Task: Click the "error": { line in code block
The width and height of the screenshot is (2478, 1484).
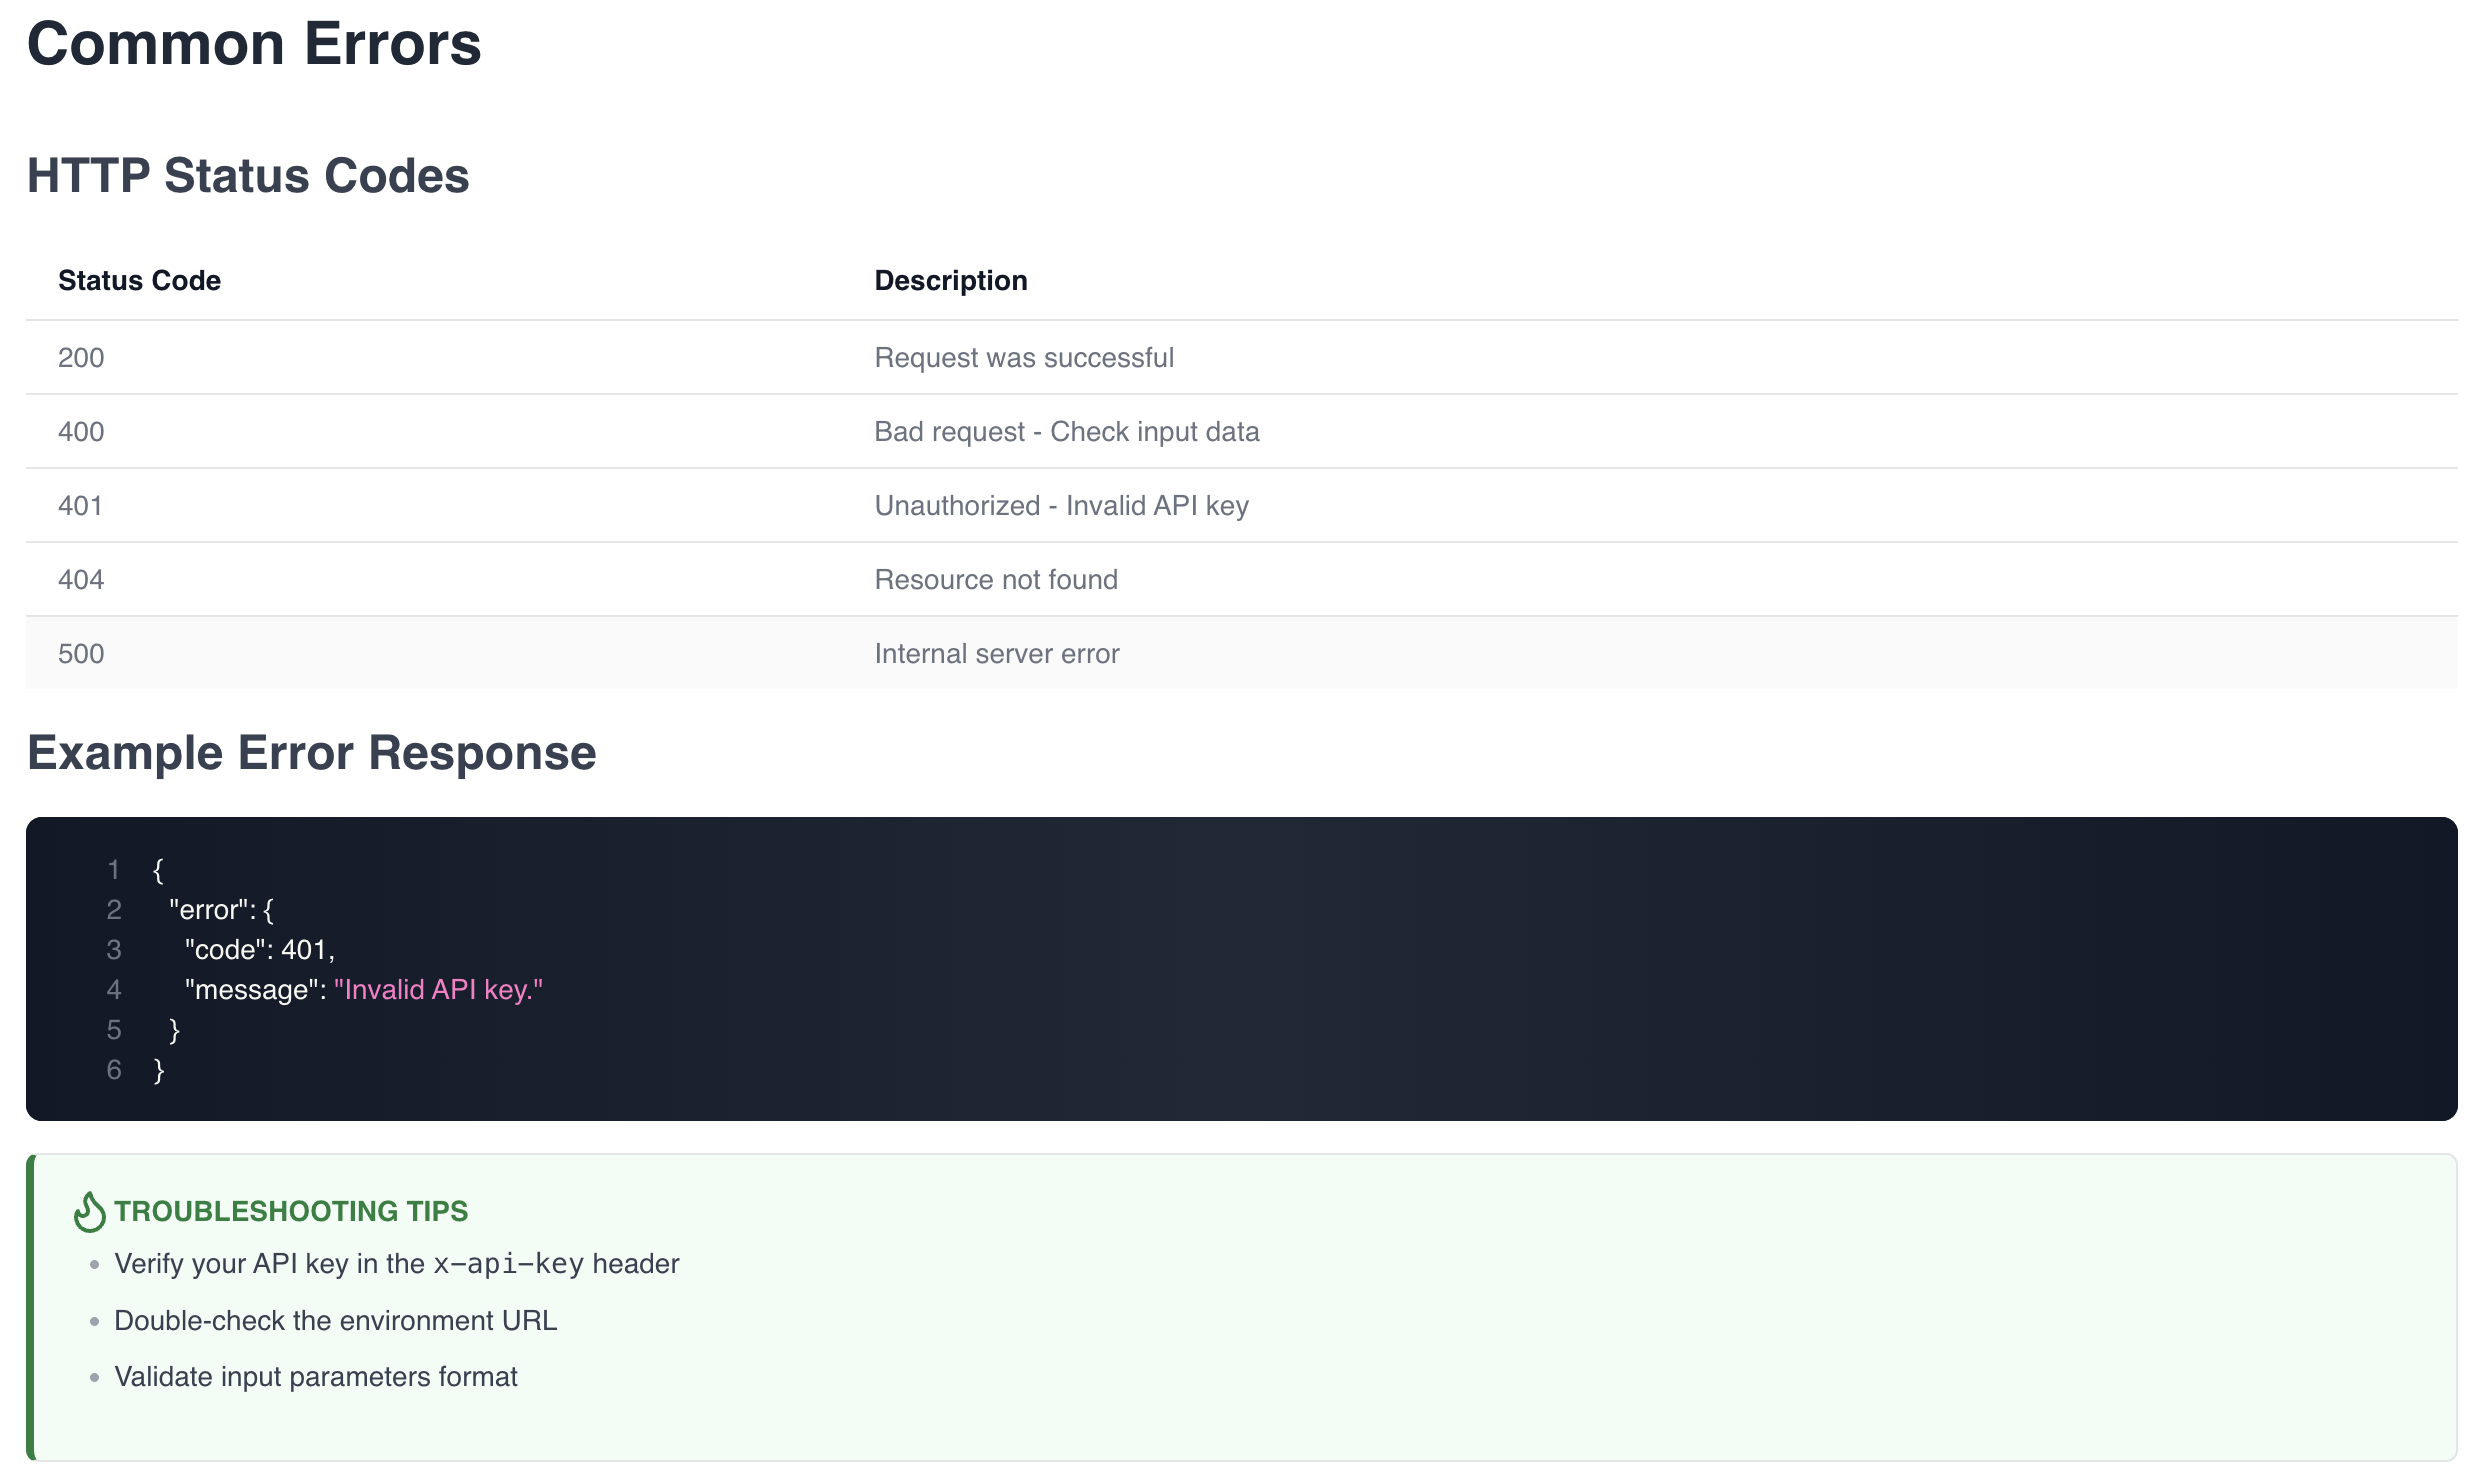Action: [221, 910]
